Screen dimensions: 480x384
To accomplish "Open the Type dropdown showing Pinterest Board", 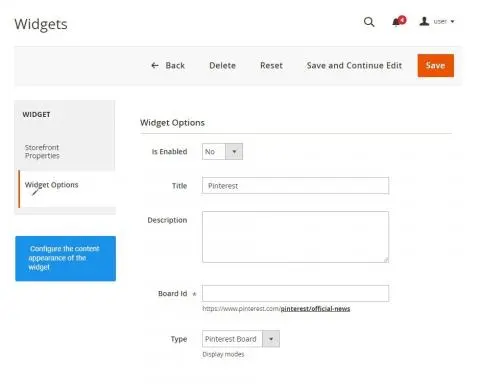I will tap(241, 339).
